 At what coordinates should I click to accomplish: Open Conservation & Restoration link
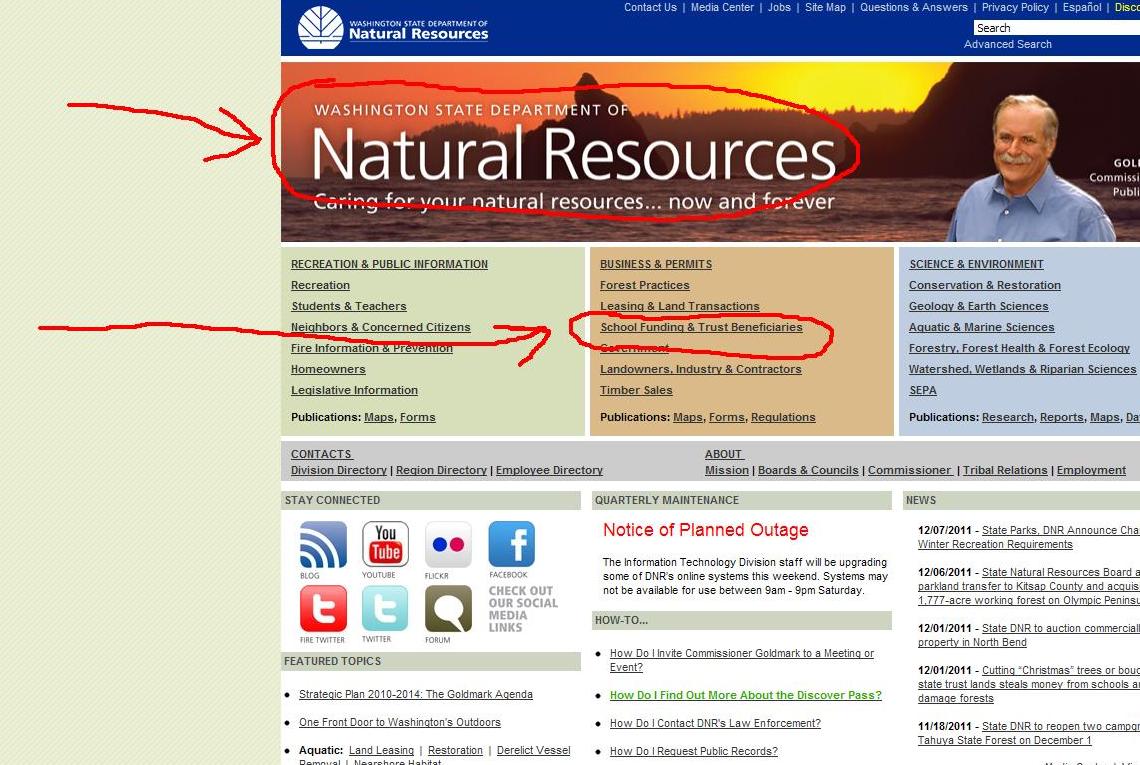click(984, 286)
